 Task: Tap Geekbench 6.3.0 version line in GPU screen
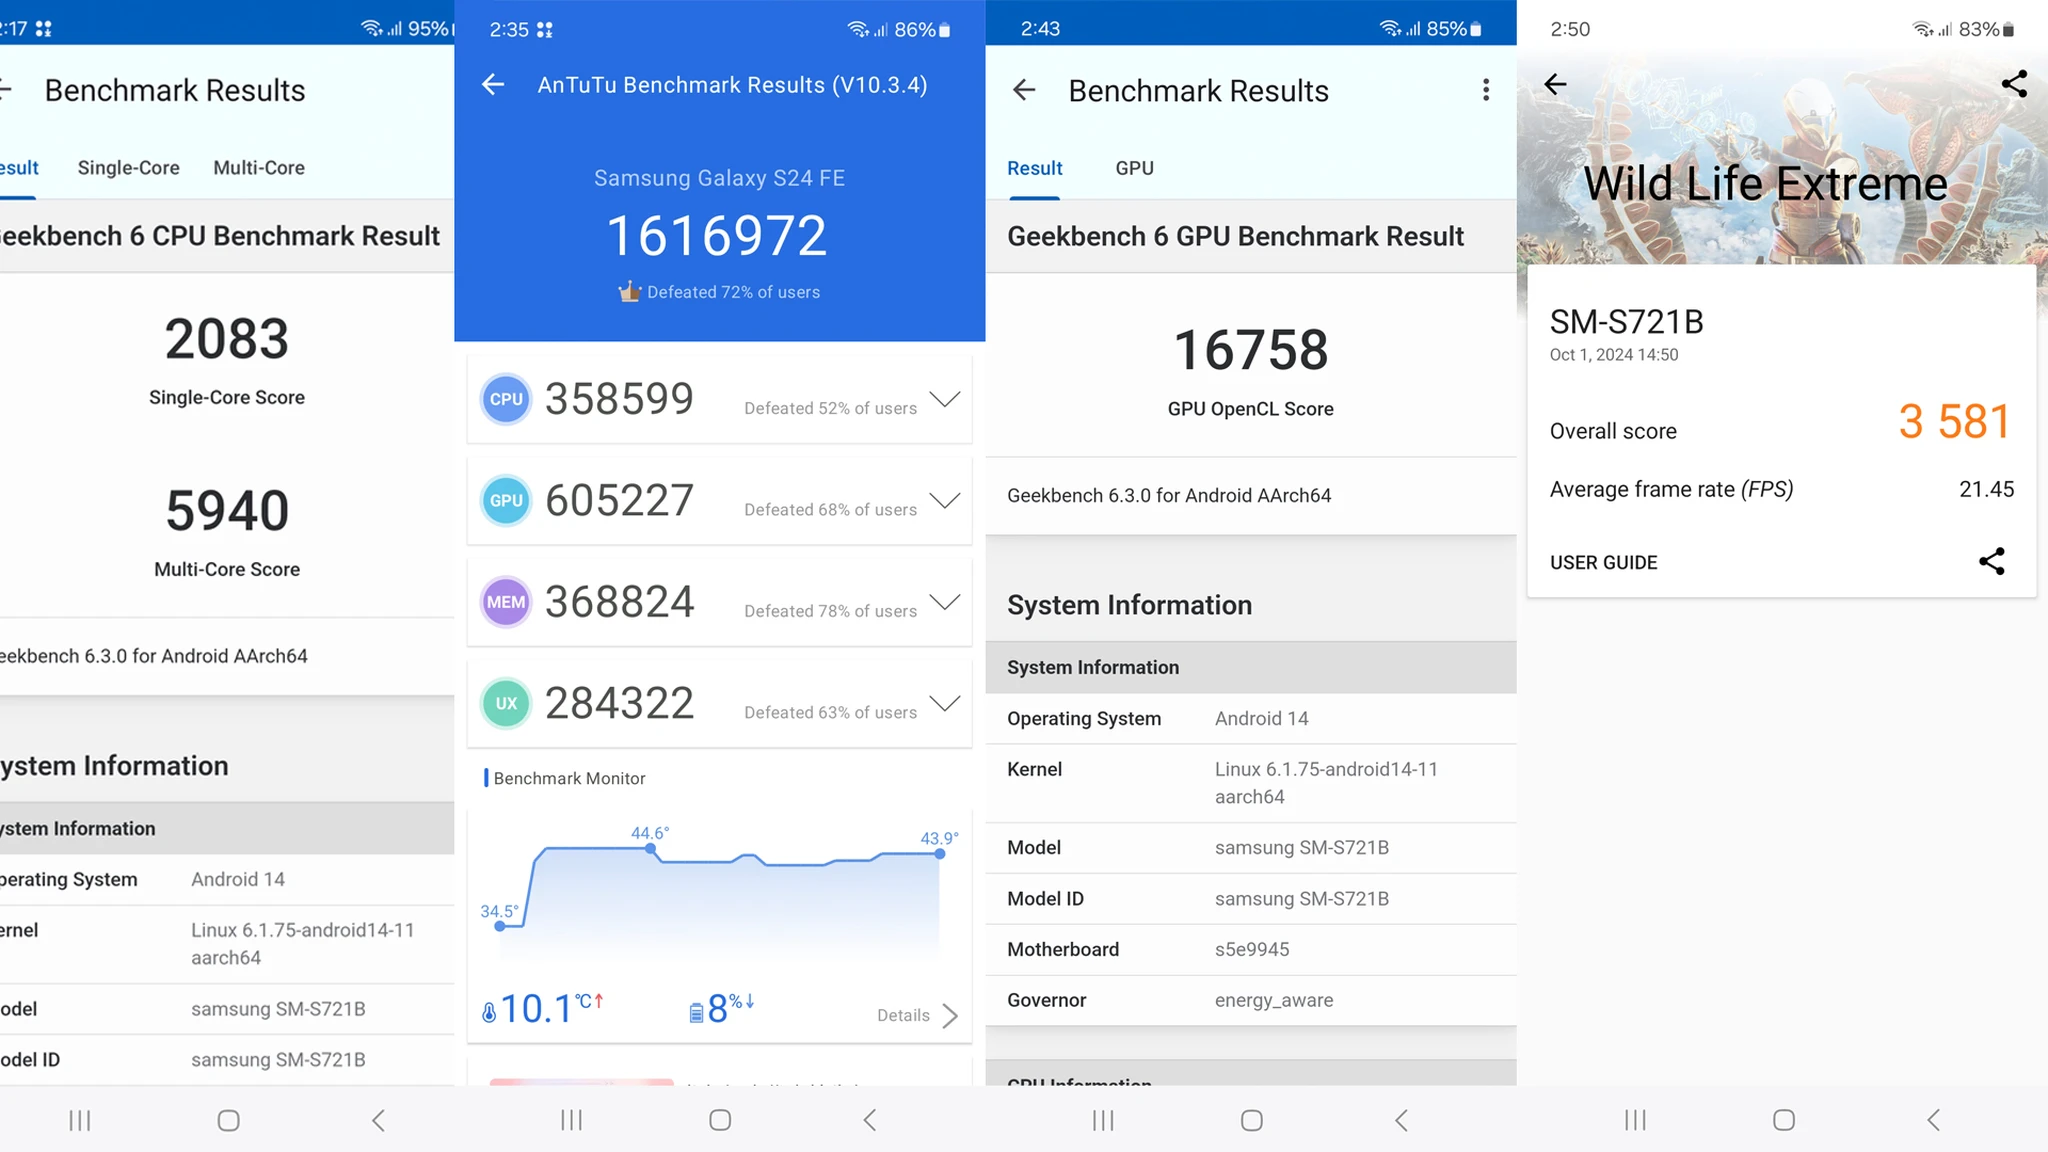[x=1169, y=496]
